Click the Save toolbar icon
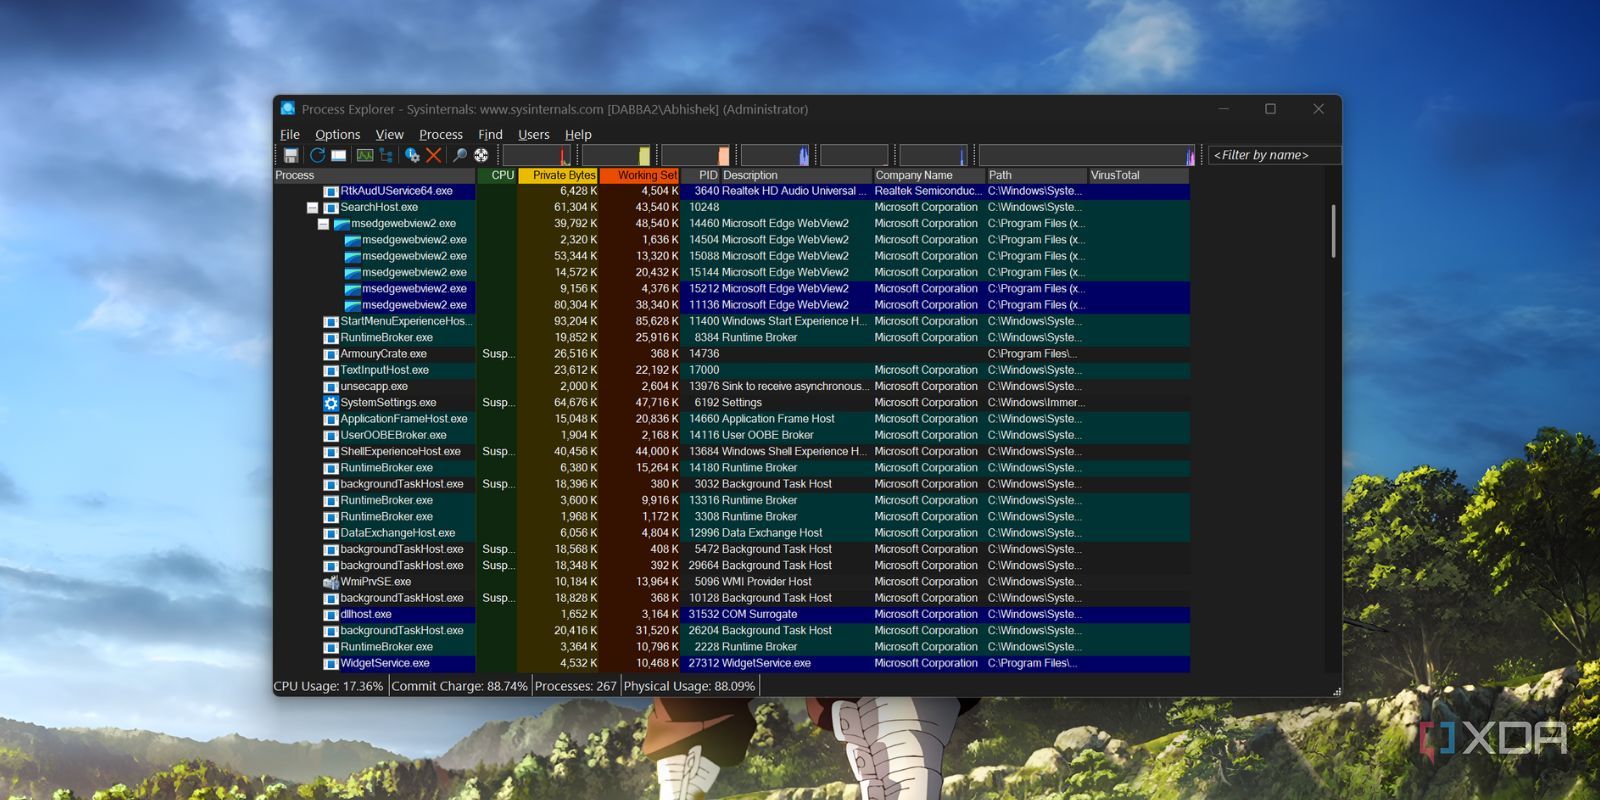Screen dimensions: 1600x800 coord(291,155)
